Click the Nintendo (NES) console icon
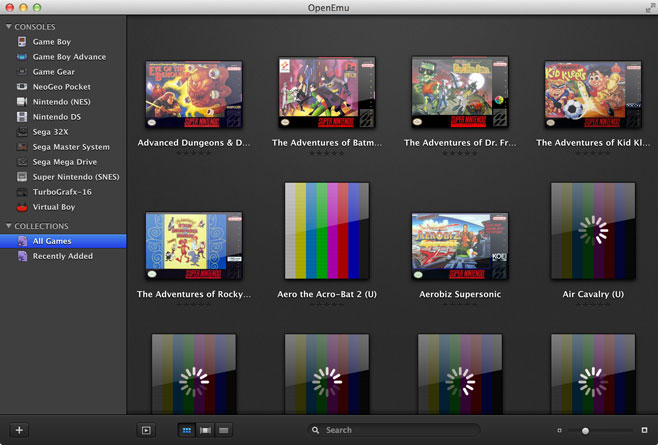The height and width of the screenshot is (445, 658). 22,102
